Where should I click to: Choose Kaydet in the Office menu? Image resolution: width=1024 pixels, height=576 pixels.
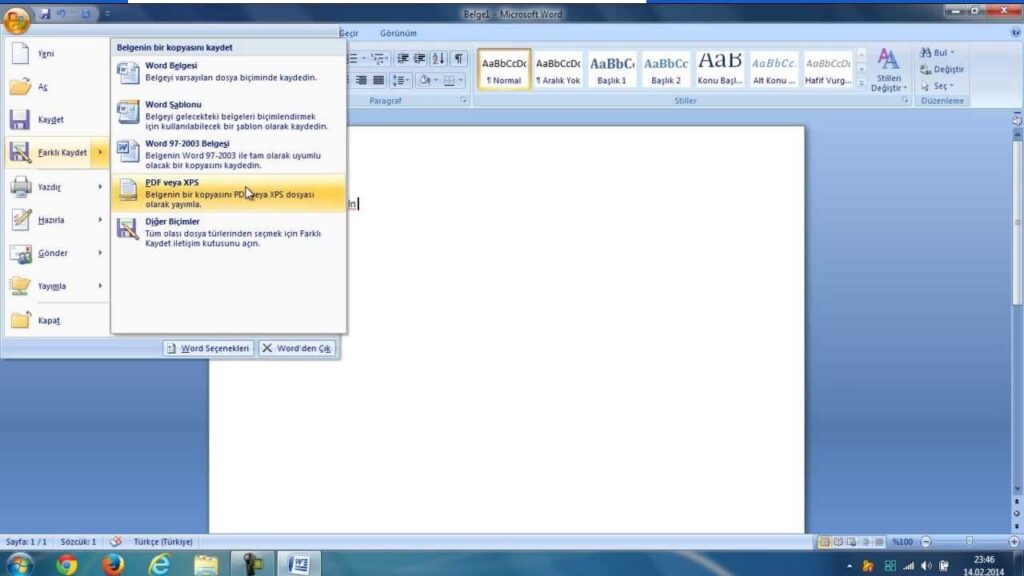[x=56, y=120]
